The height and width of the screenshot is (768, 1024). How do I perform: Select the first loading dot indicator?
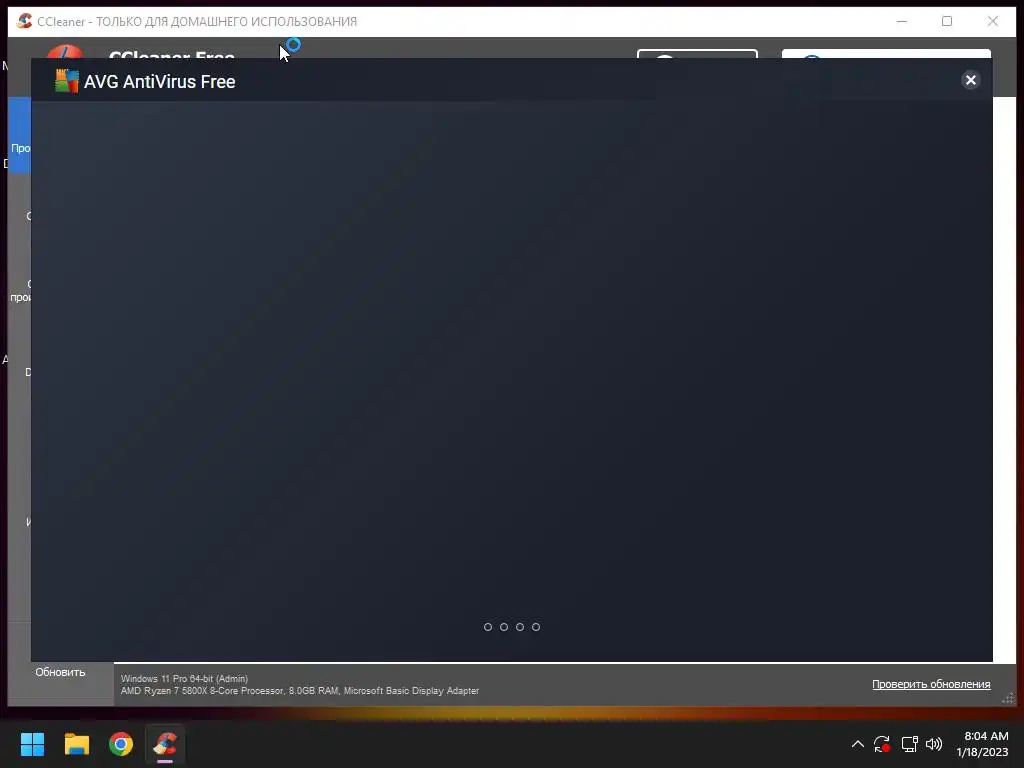point(488,627)
